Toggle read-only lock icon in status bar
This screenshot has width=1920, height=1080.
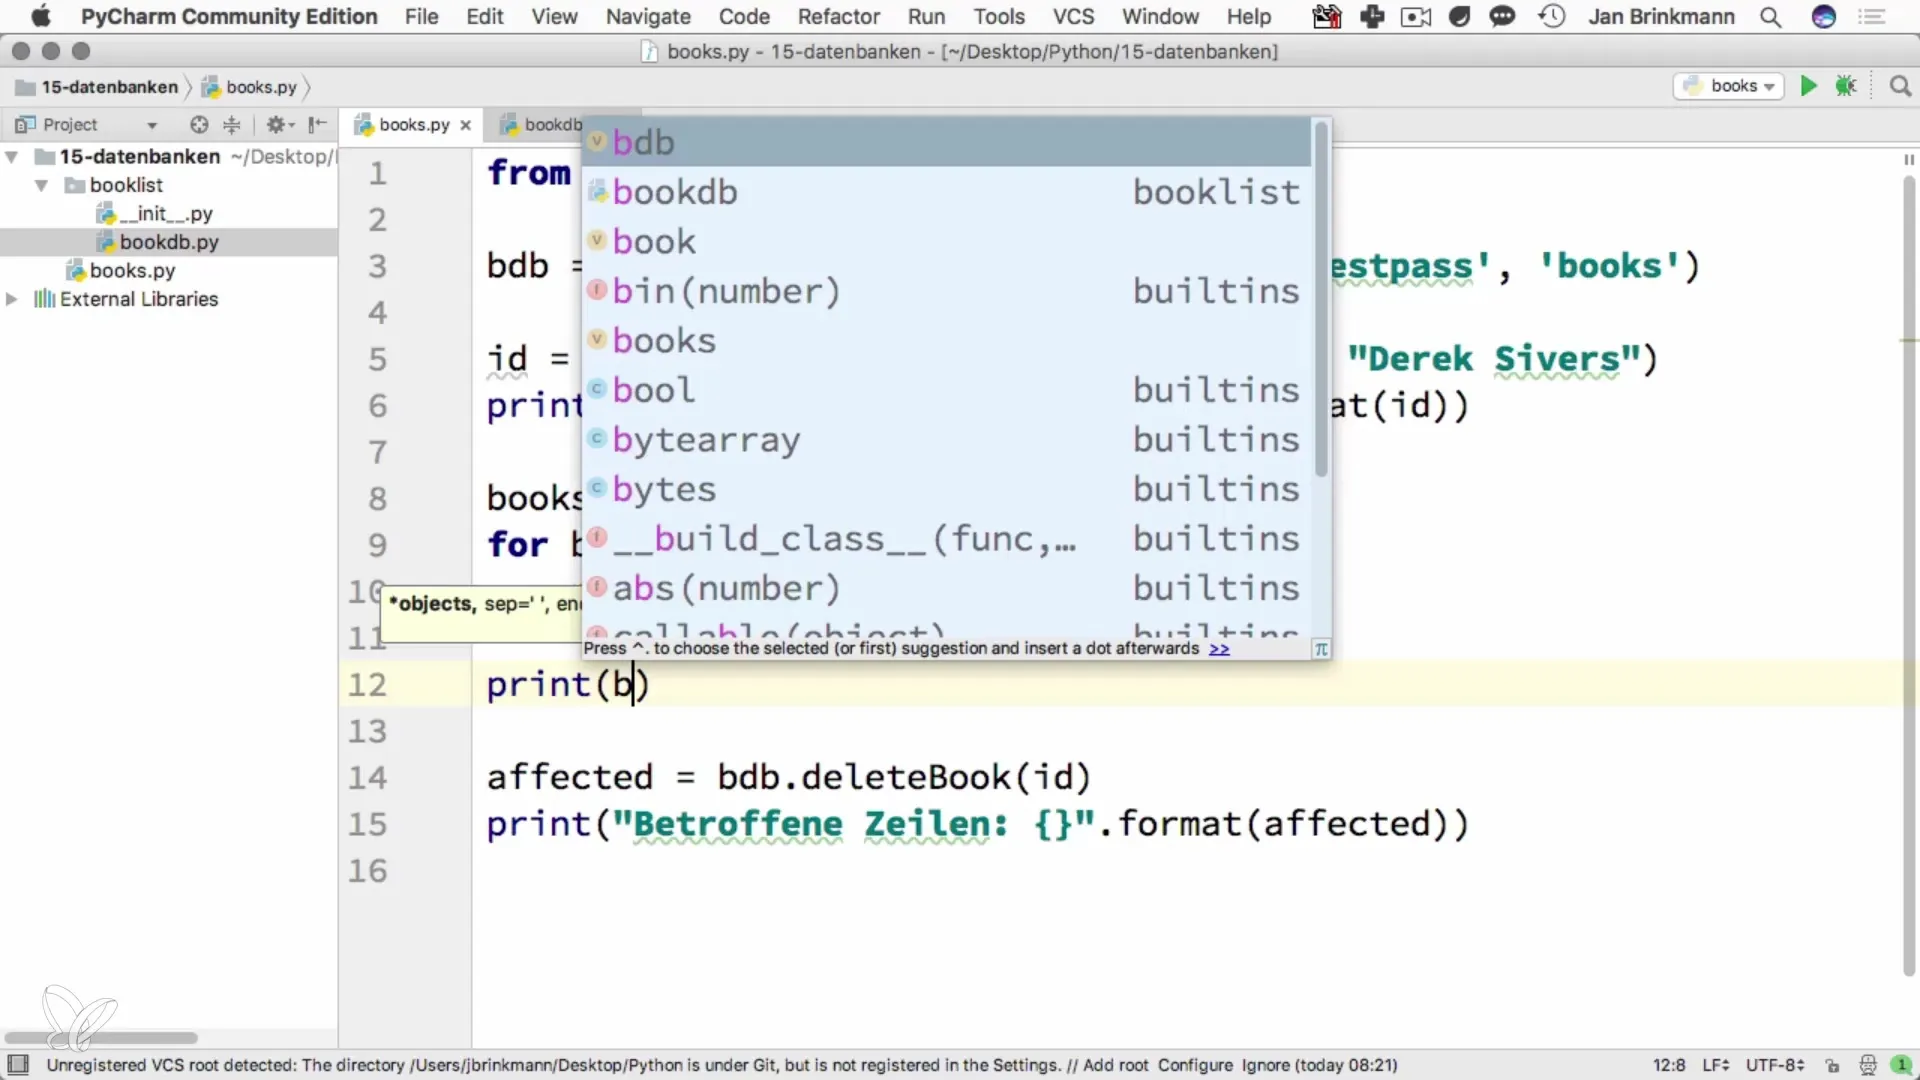pos(1832,1065)
